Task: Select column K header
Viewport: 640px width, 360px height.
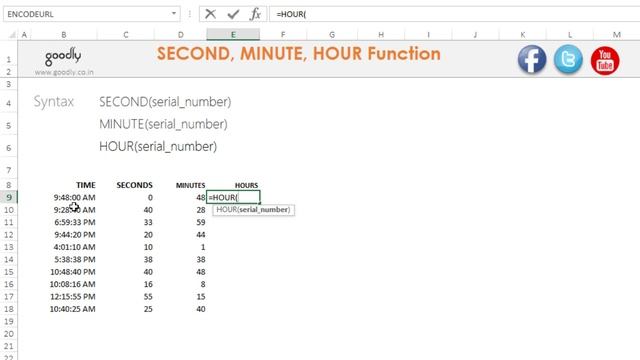Action: (523, 35)
